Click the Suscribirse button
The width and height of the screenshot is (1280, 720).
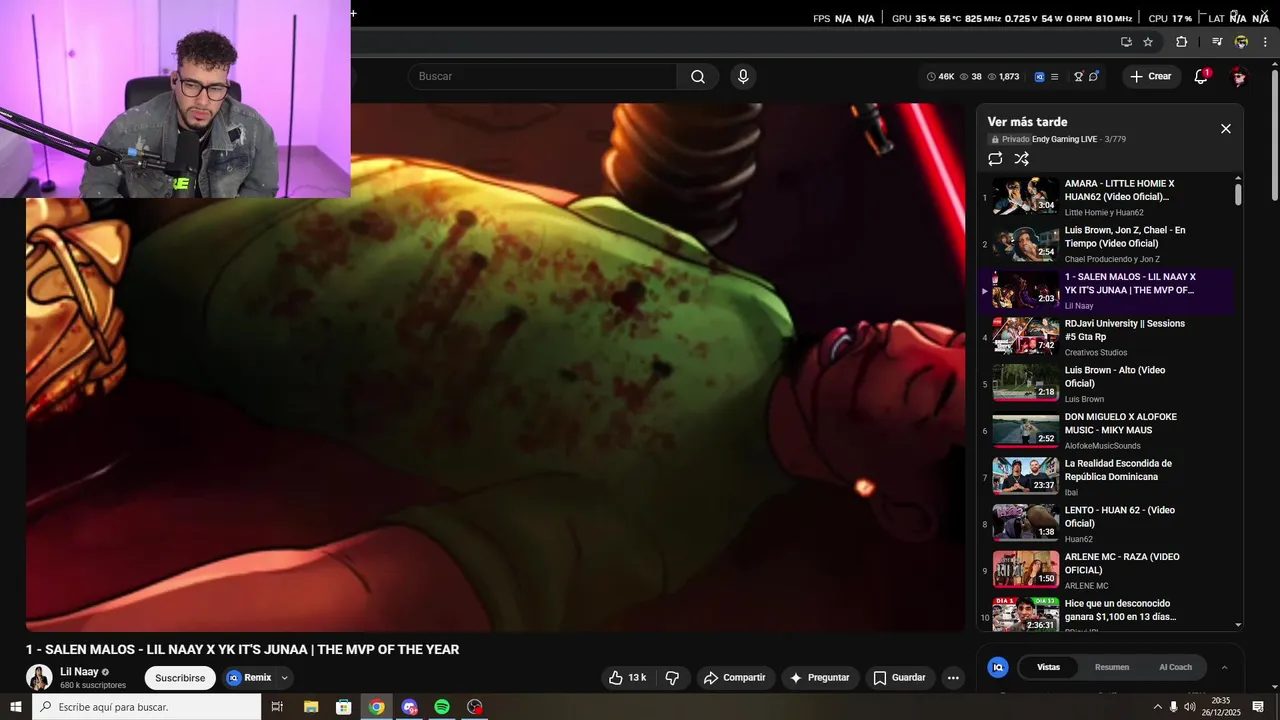pyautogui.click(x=180, y=678)
